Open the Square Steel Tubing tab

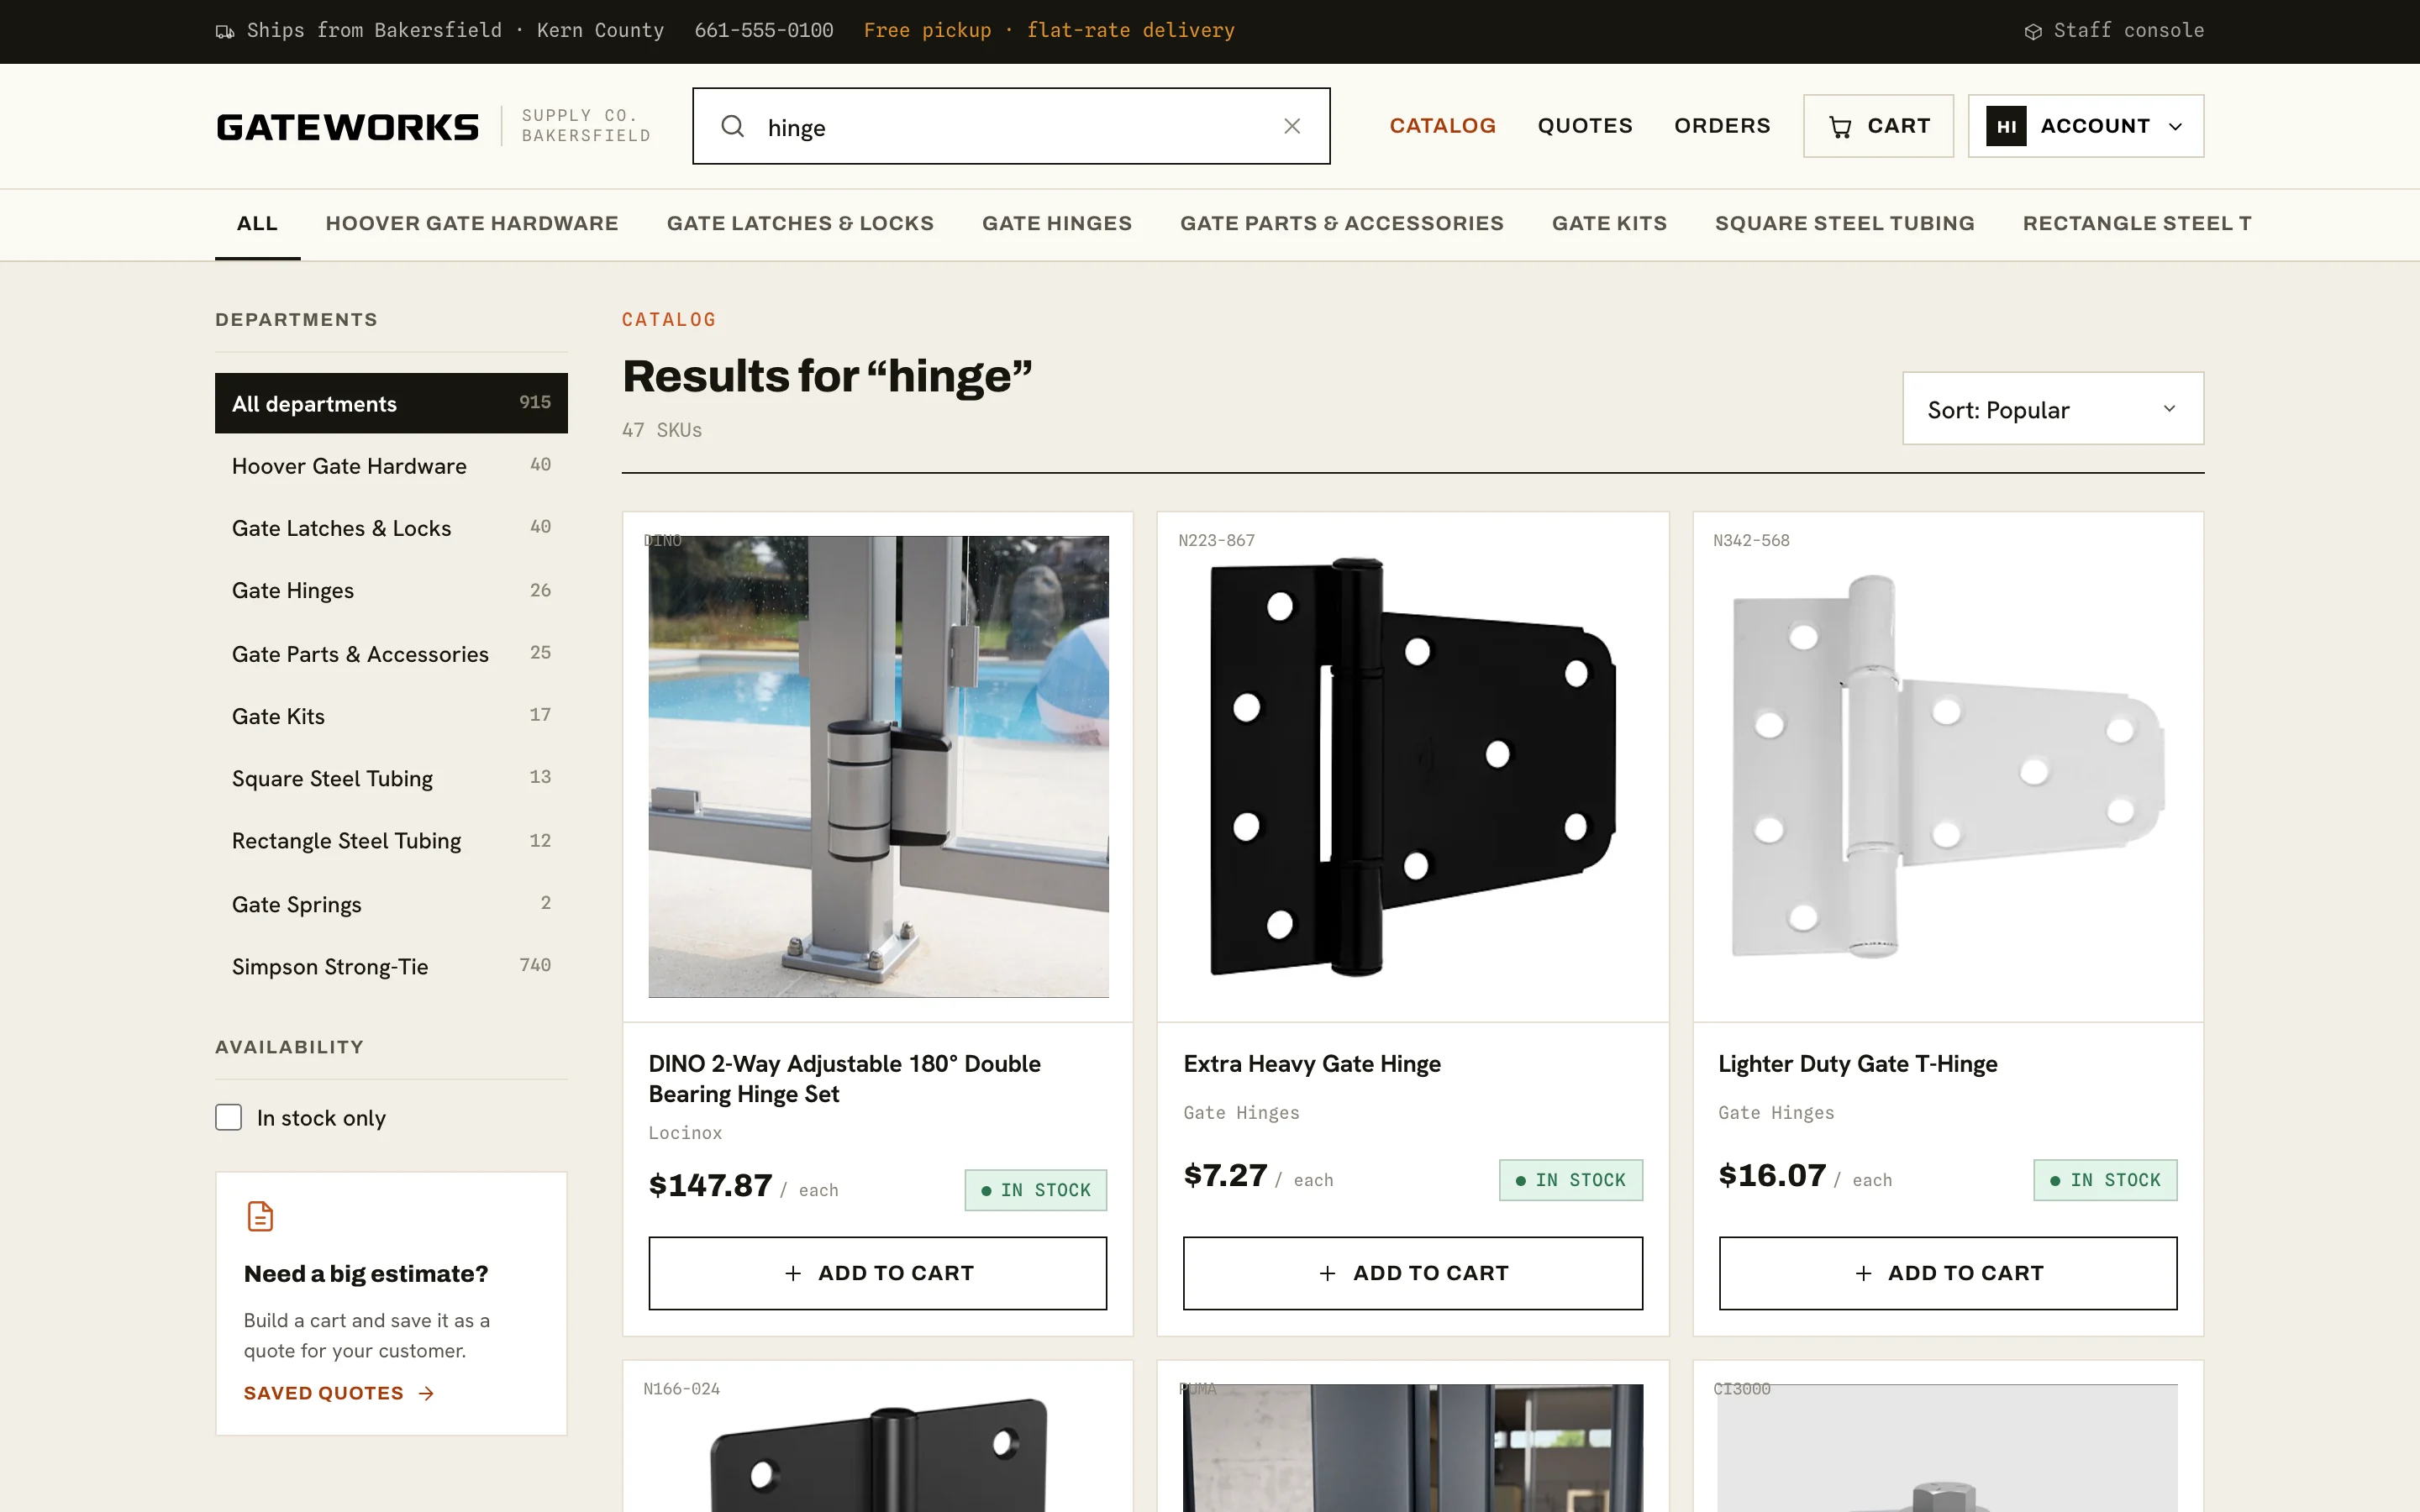[1844, 224]
